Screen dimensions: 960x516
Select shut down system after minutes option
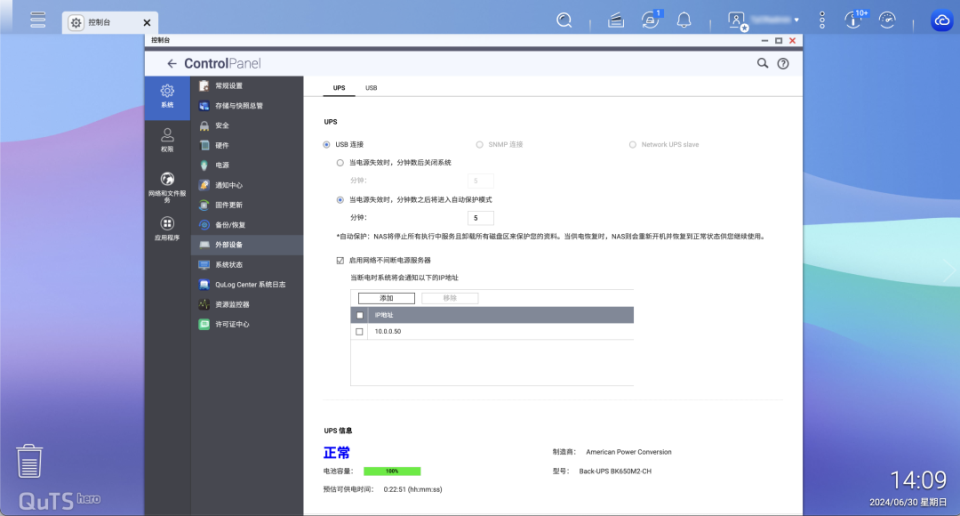click(x=340, y=163)
